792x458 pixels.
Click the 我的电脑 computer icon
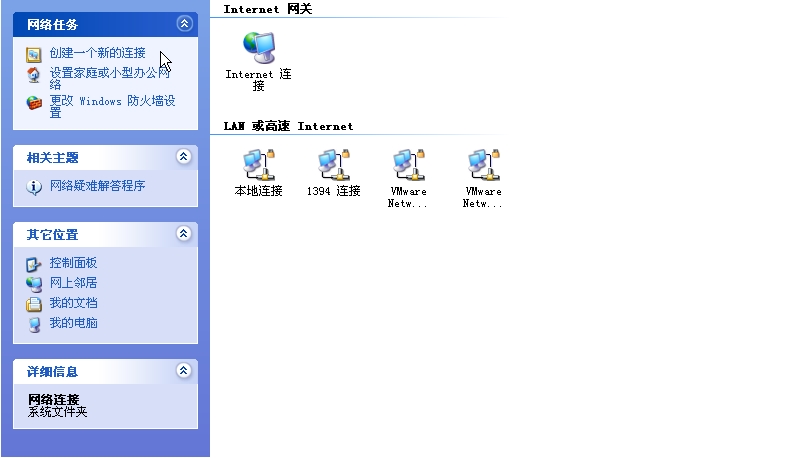click(34, 324)
